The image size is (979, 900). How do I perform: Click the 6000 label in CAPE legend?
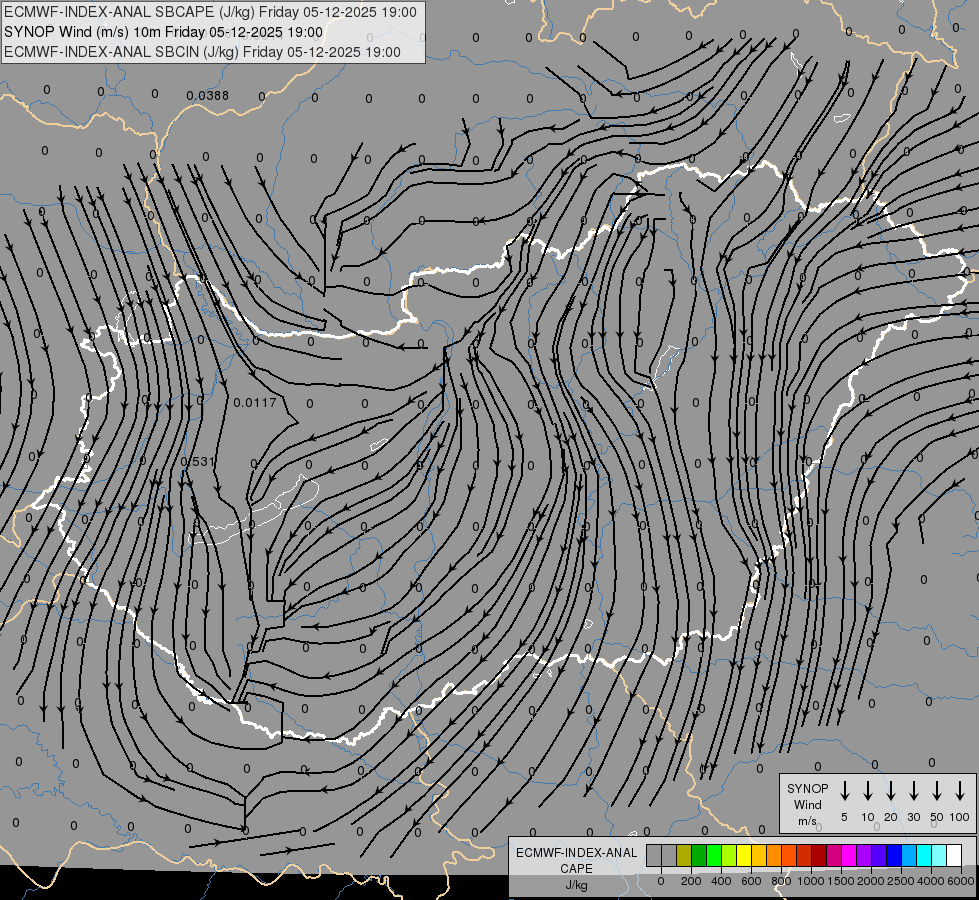961,881
